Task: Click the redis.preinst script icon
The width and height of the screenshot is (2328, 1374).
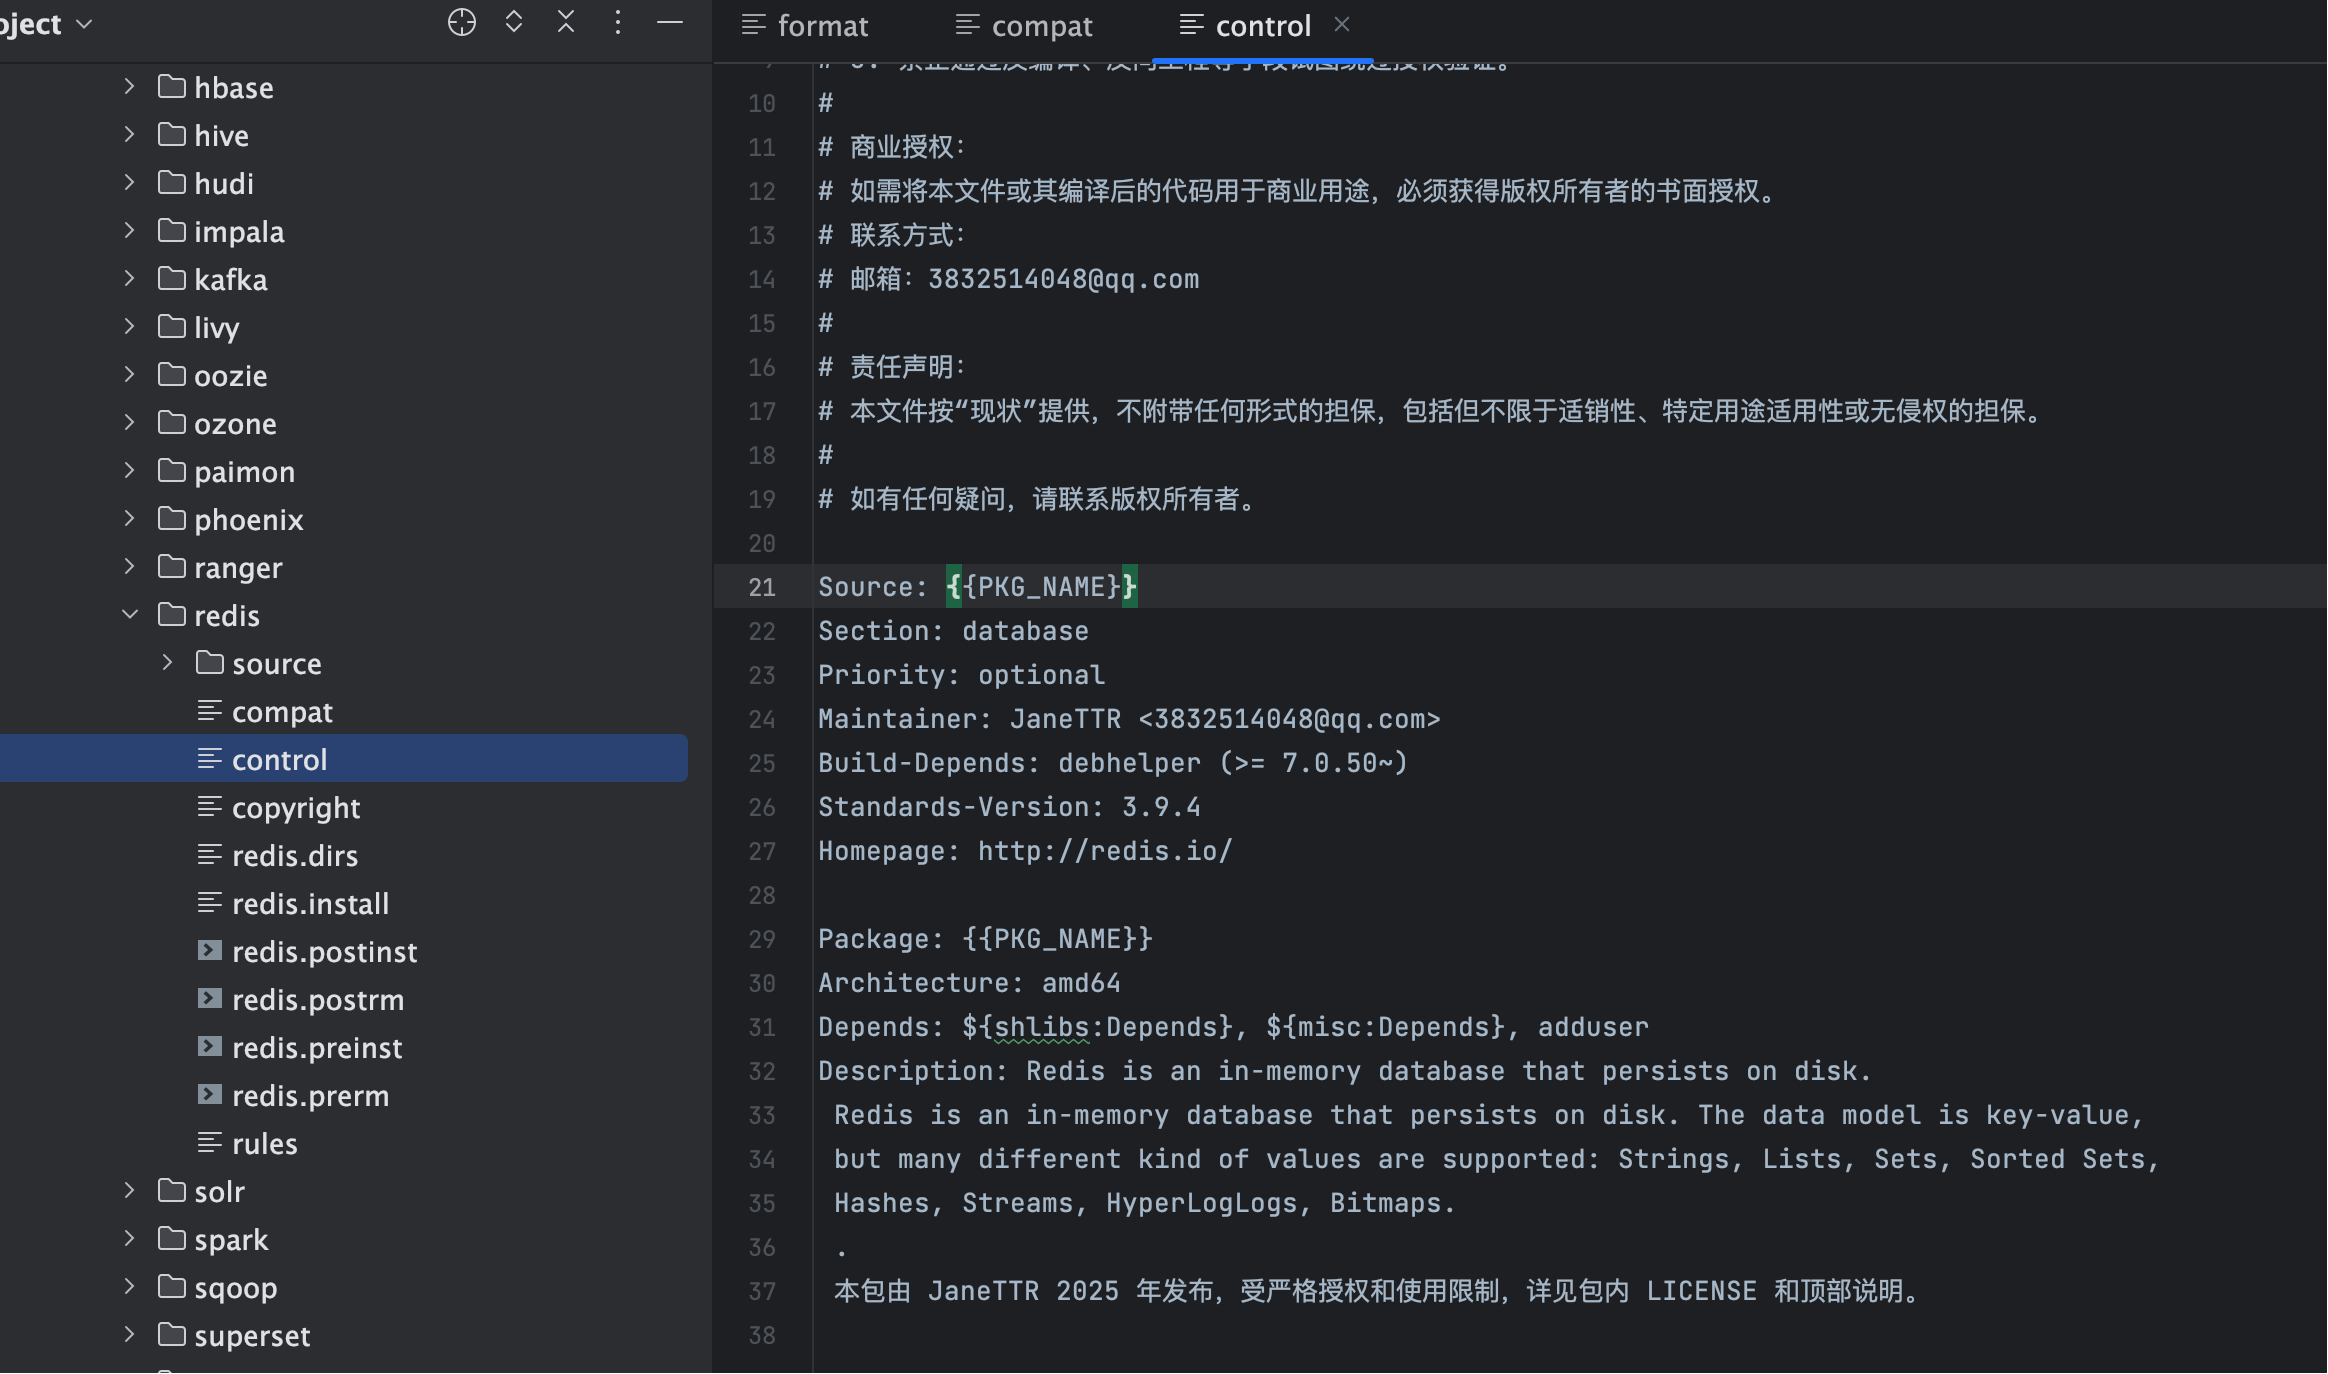Action: pyautogui.click(x=209, y=1047)
